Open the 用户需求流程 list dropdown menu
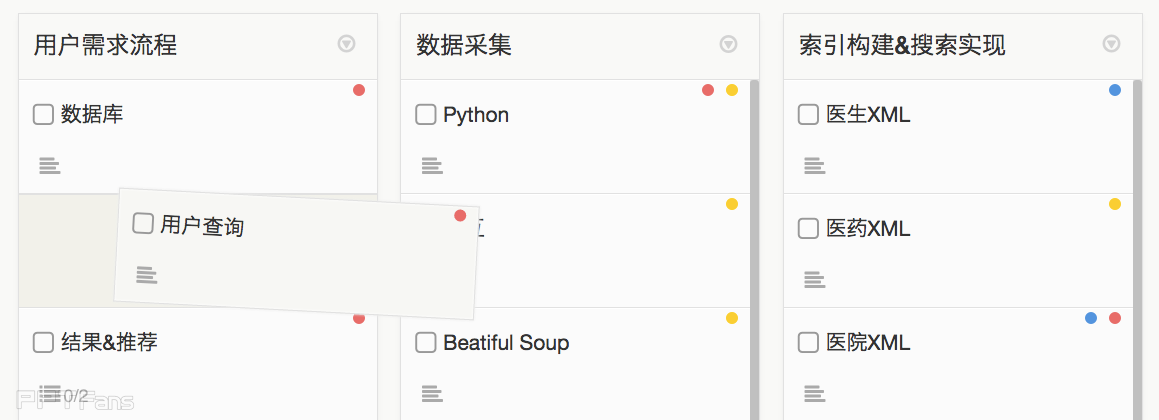 (346, 44)
